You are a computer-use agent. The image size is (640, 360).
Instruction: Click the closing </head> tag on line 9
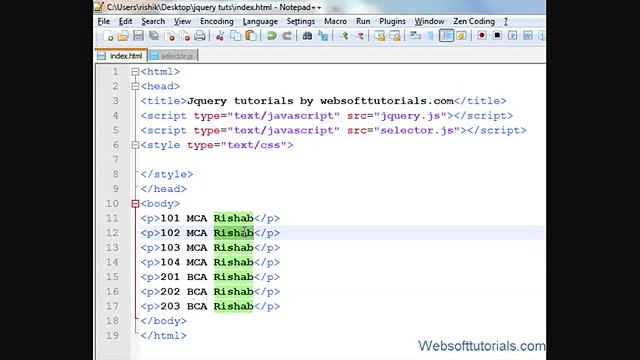[164, 189]
